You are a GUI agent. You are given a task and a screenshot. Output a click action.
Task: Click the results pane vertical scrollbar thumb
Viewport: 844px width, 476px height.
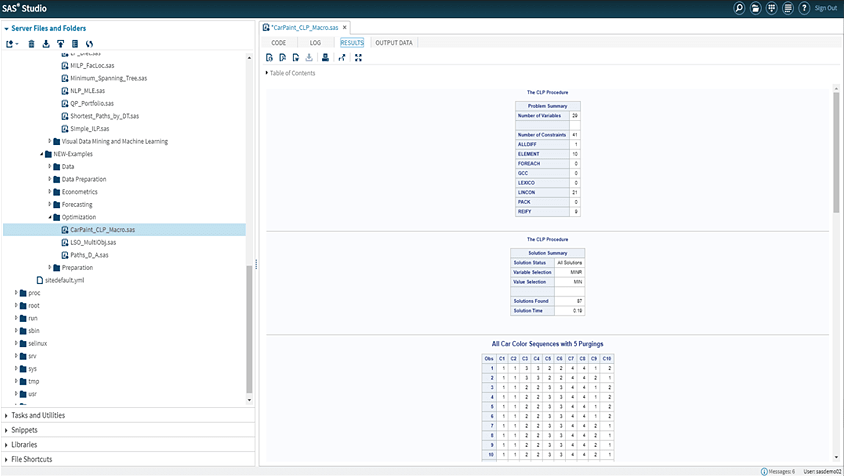[836, 153]
